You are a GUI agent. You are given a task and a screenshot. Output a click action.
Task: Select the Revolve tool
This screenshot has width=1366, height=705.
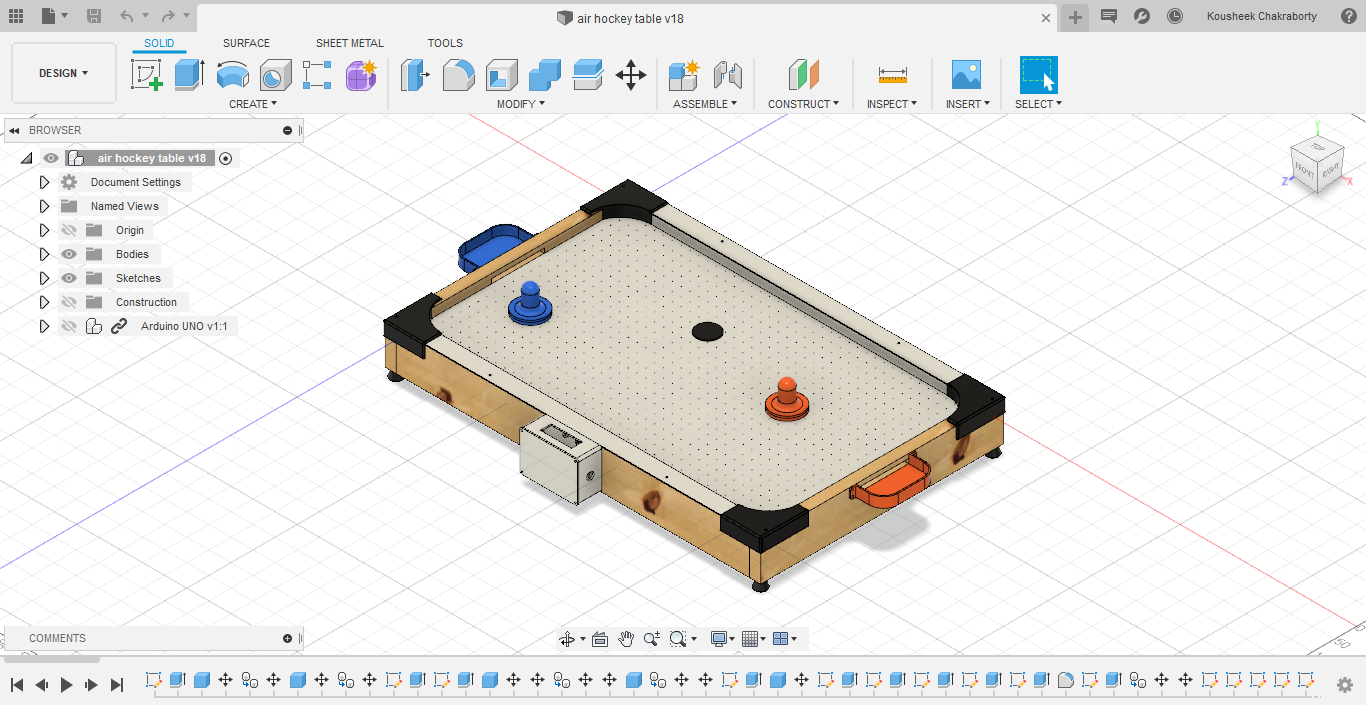232,75
